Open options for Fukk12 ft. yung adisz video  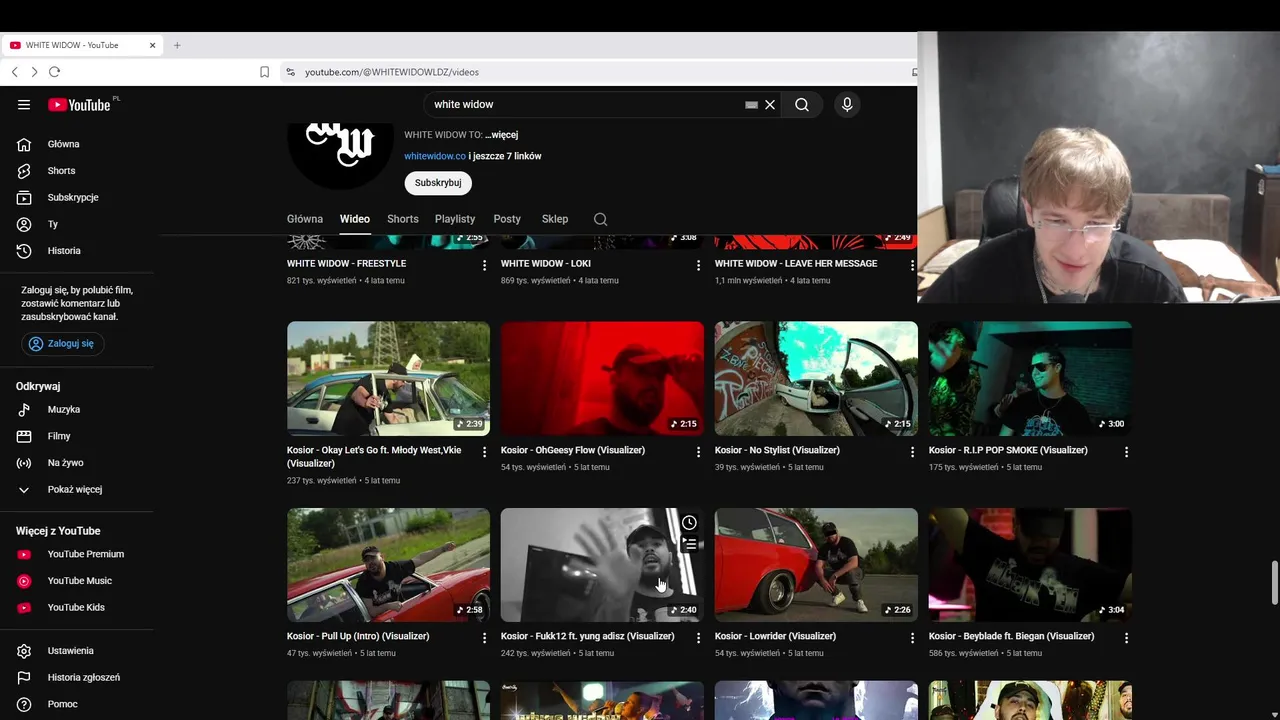698,638
